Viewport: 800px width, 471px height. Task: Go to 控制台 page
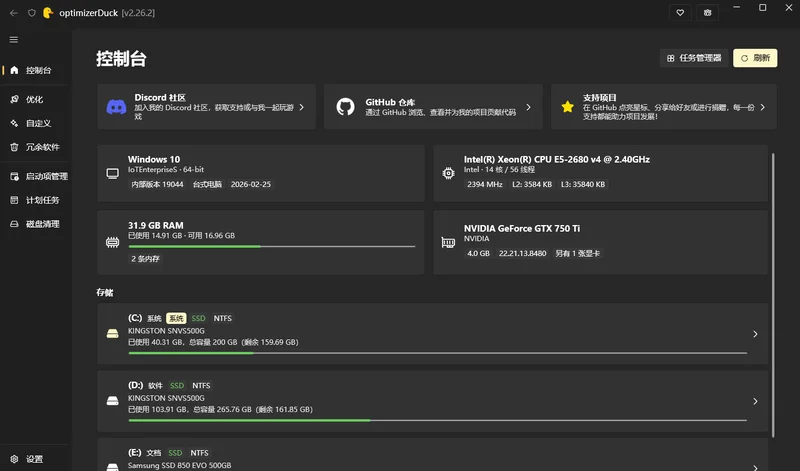[36, 70]
